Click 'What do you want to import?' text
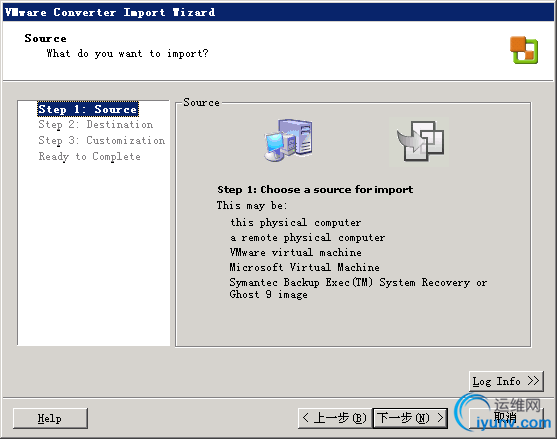557x439 pixels. [x=128, y=54]
